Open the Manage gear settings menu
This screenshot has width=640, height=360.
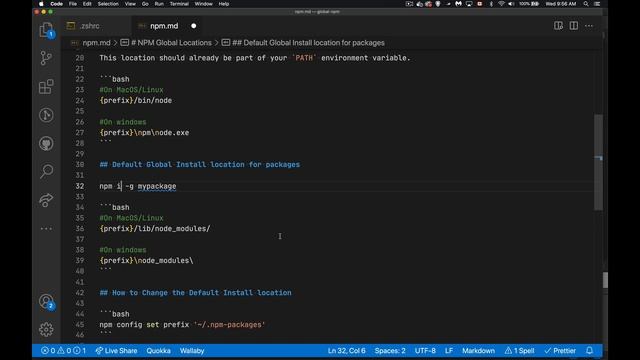46,329
